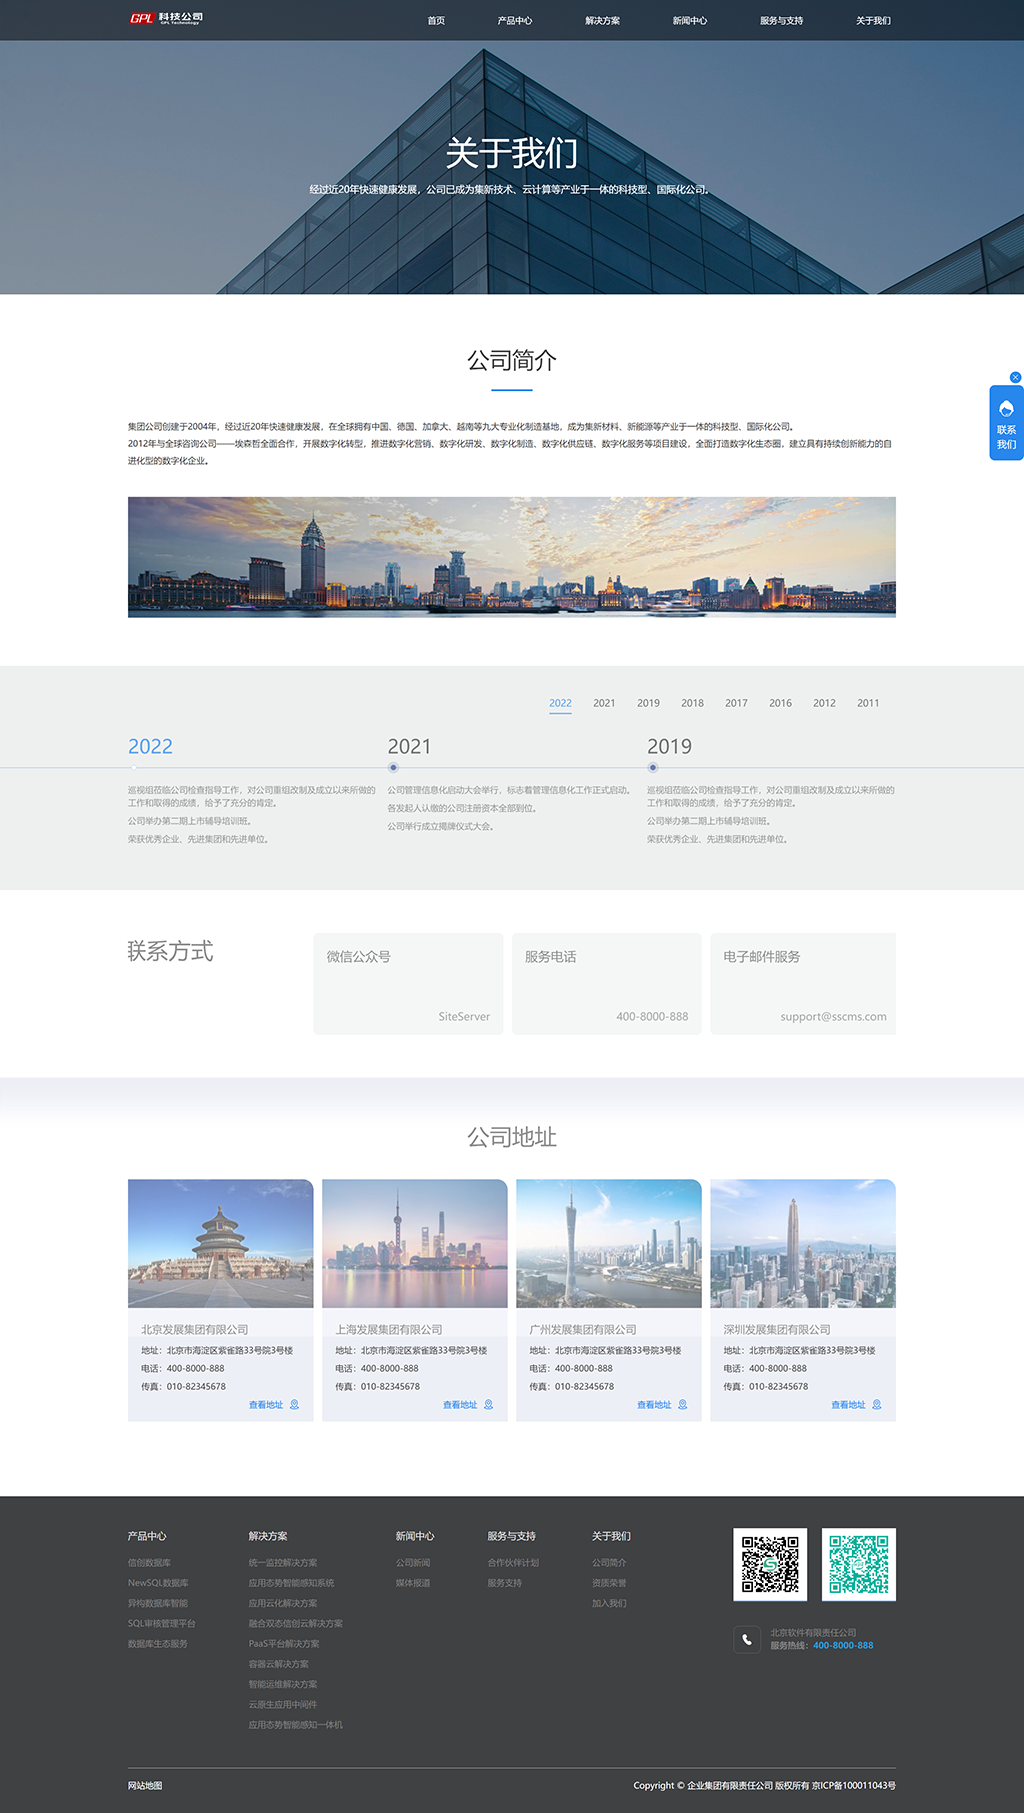Viewport: 1024px width, 1813px height.
Task: Click the GPL company logo
Action: pyautogui.click(x=166, y=19)
